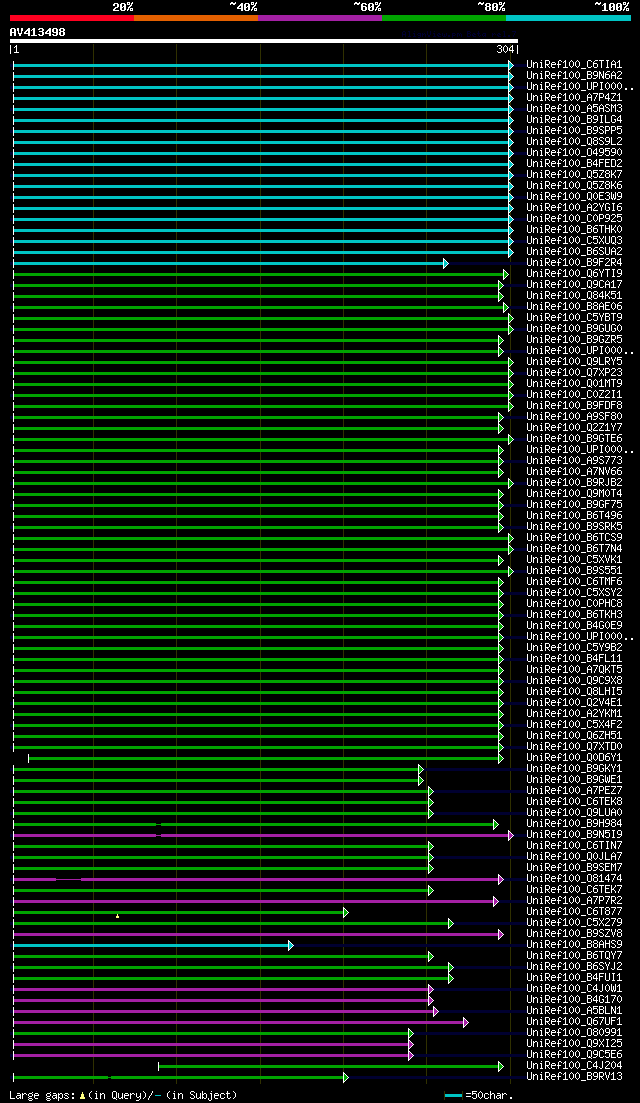Image resolution: width=640 pixels, height=1103 pixels.
Task: Select subject UniRef100_Q8S9L2
Action: pyautogui.click(x=574, y=141)
